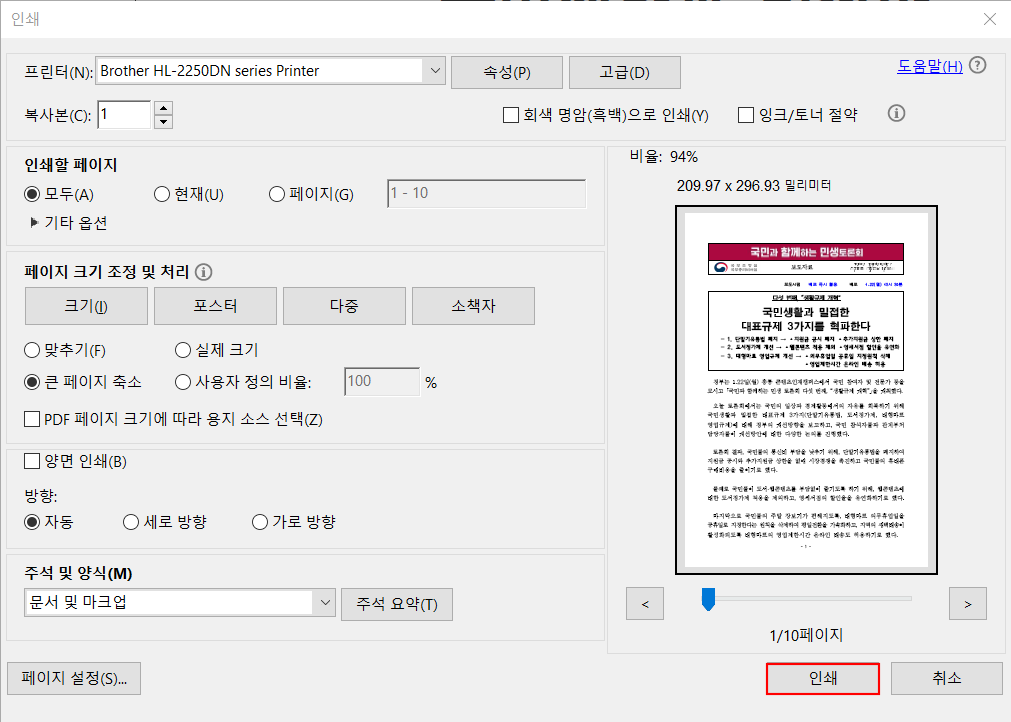The height and width of the screenshot is (722, 1011).
Task: Click the info icon beside 잉크/토너 절약
Action: (896, 114)
